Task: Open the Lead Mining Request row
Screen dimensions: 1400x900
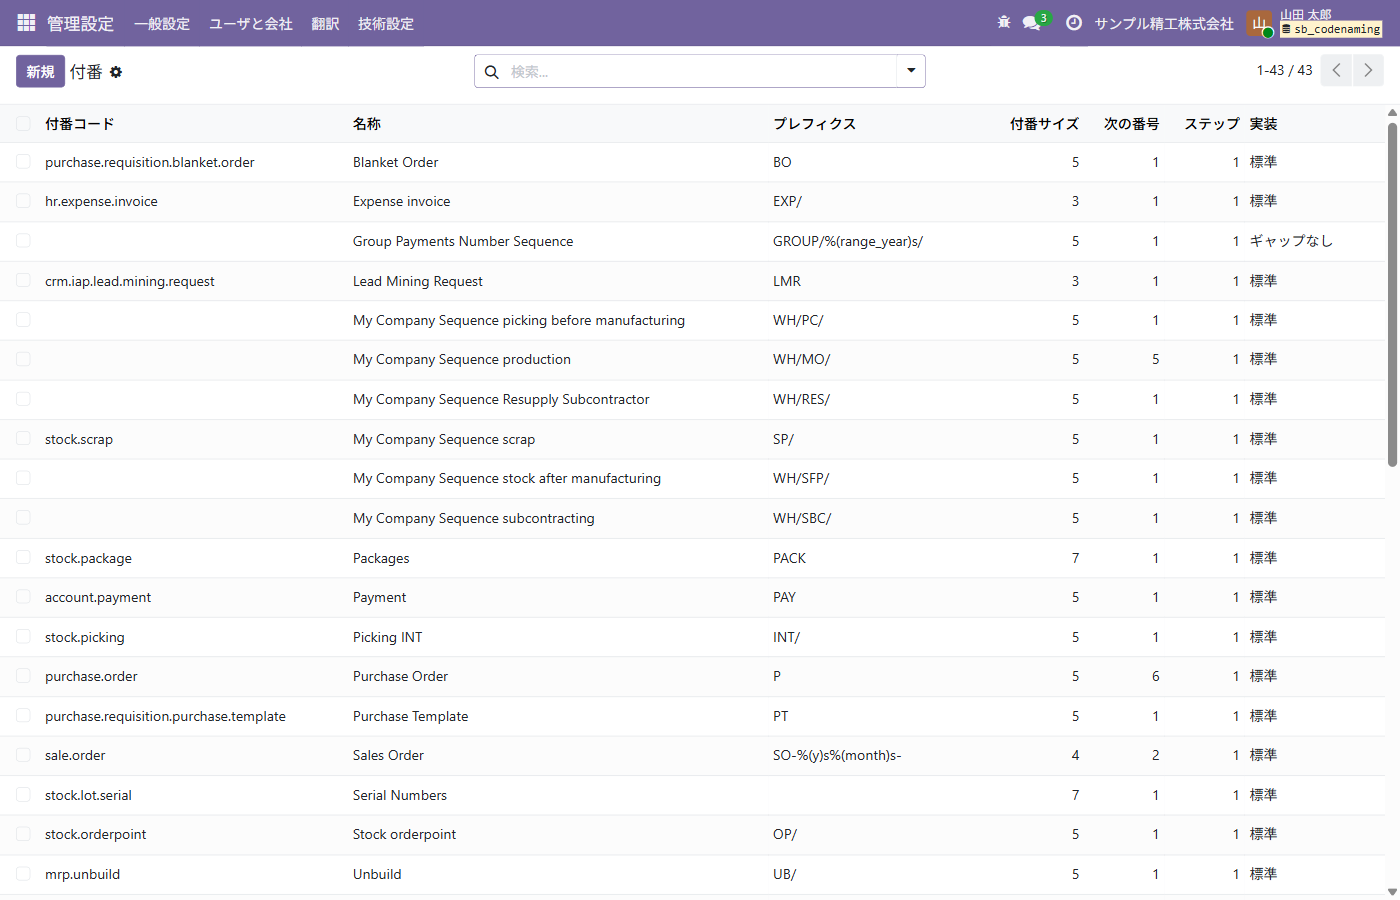Action: point(692,281)
